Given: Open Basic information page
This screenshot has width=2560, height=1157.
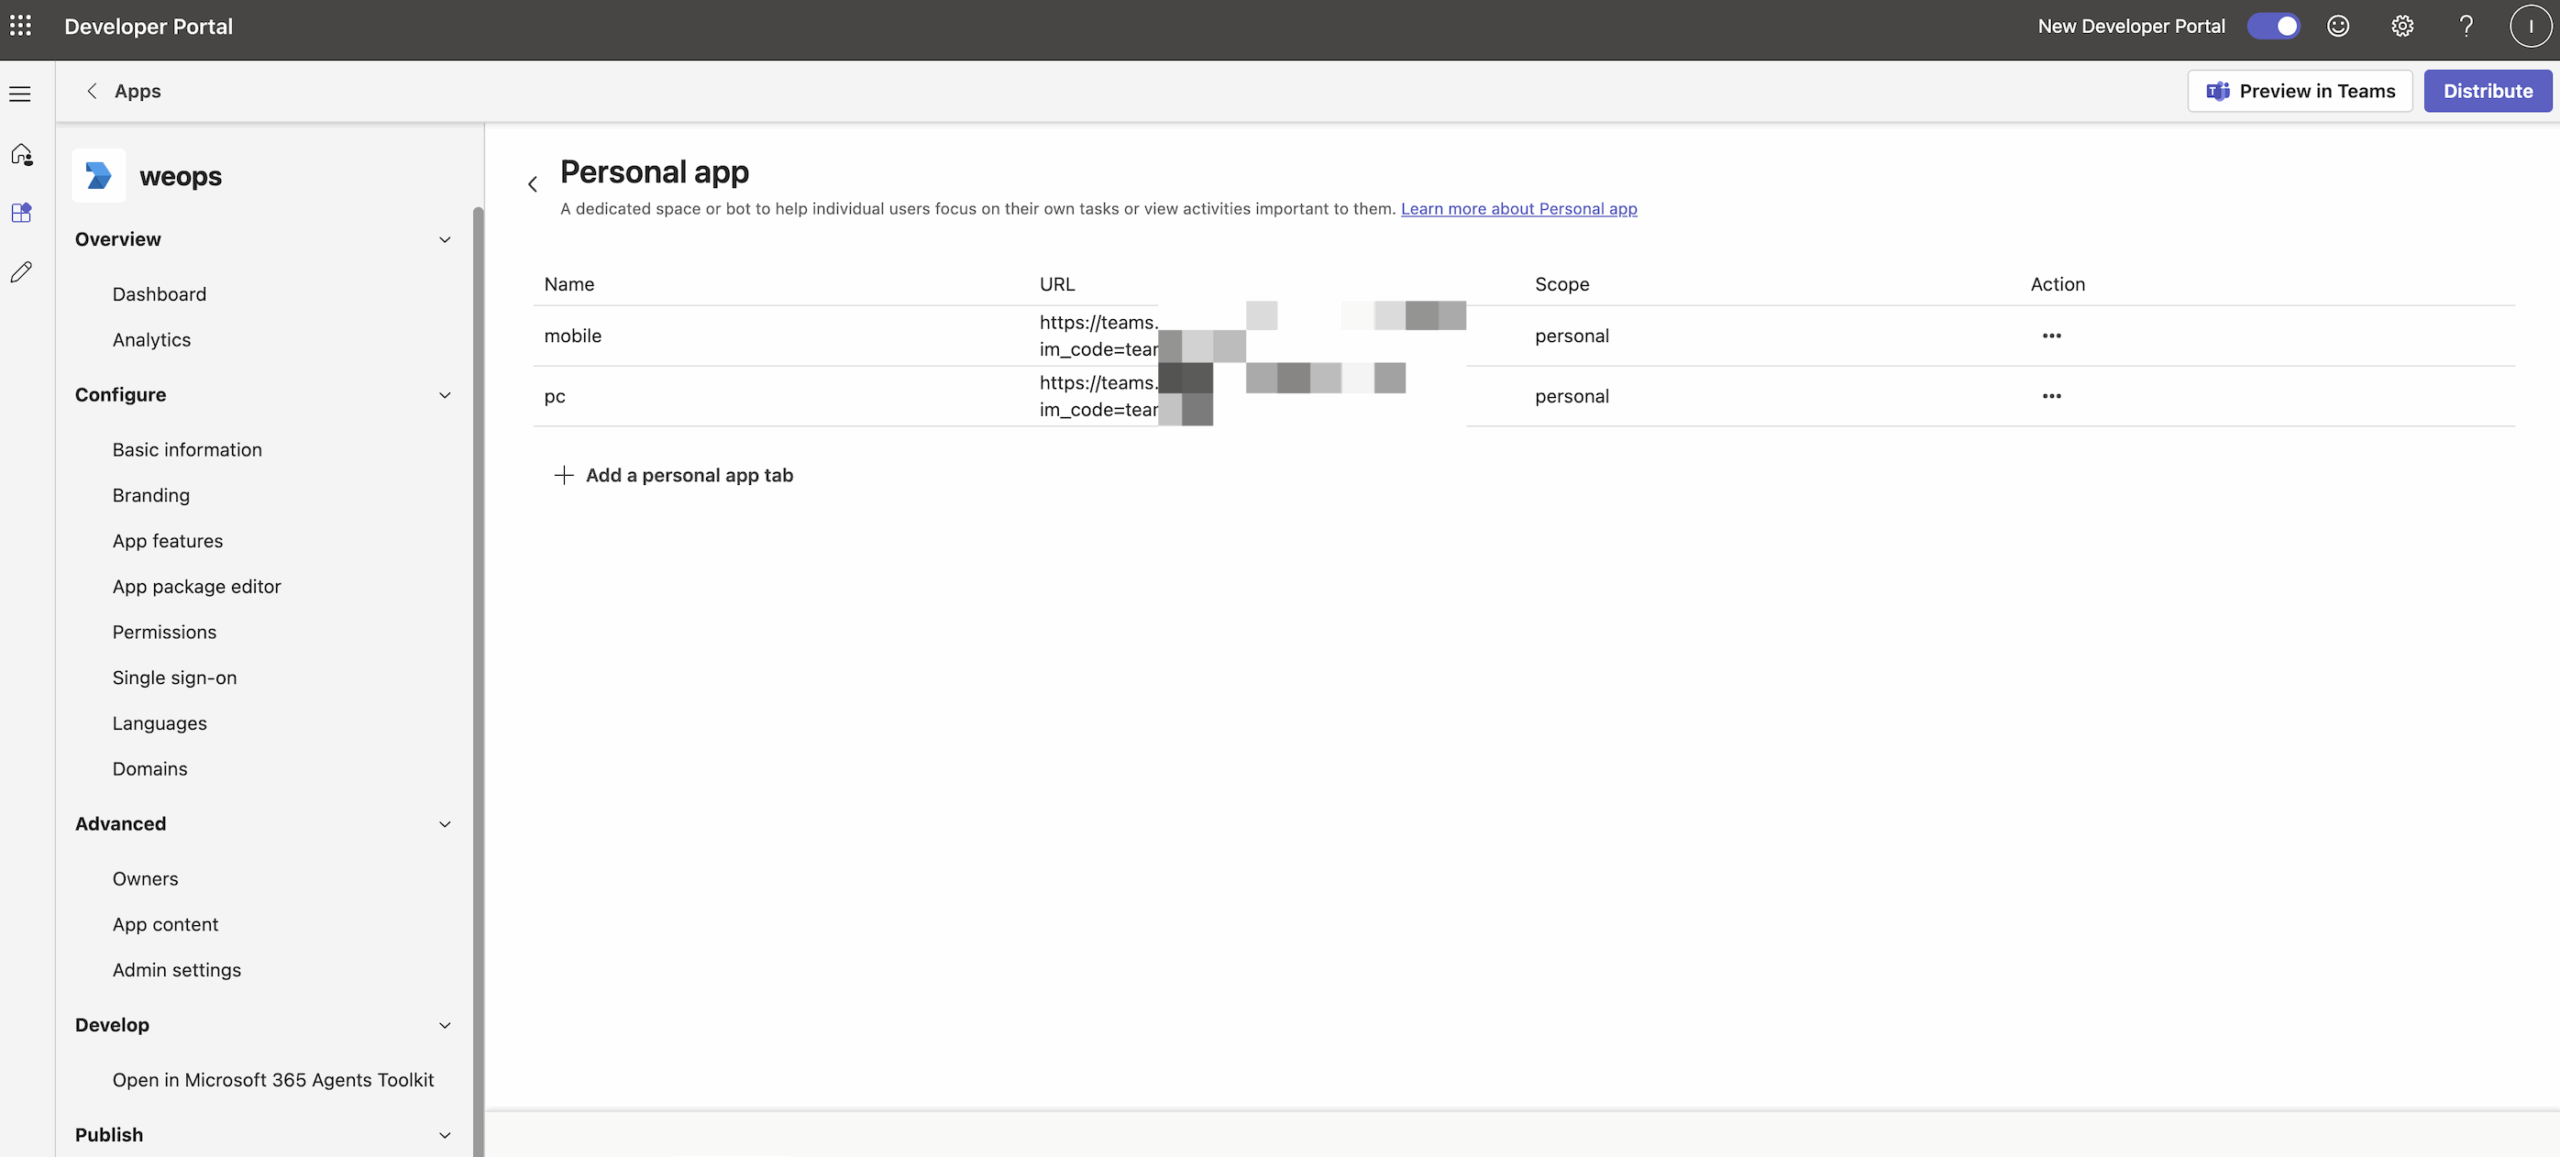Looking at the screenshot, I should coord(187,450).
